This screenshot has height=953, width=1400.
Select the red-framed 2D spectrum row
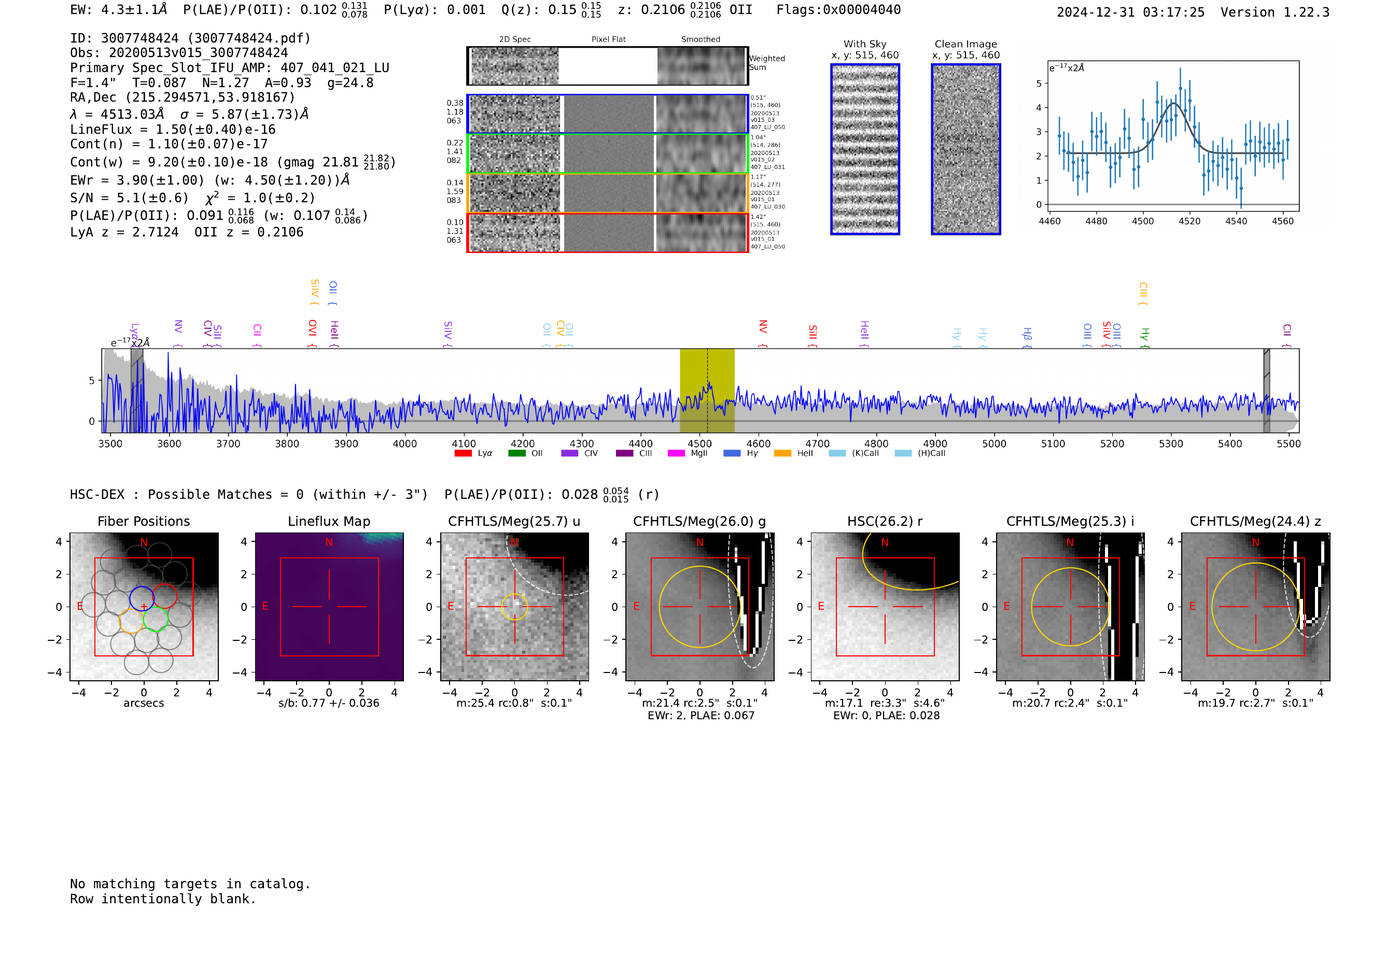click(607, 232)
